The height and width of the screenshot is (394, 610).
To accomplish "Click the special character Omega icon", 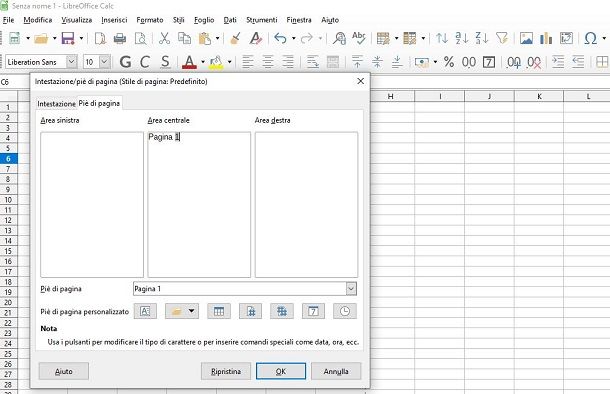I will point(591,38).
